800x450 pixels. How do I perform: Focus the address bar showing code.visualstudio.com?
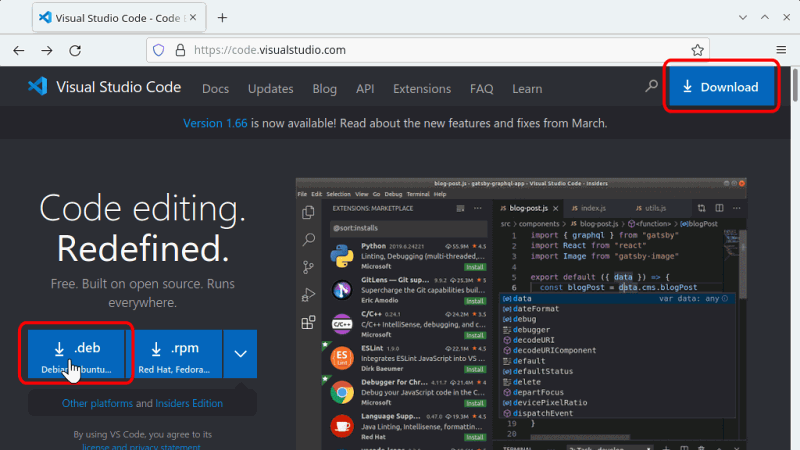(x=420, y=50)
